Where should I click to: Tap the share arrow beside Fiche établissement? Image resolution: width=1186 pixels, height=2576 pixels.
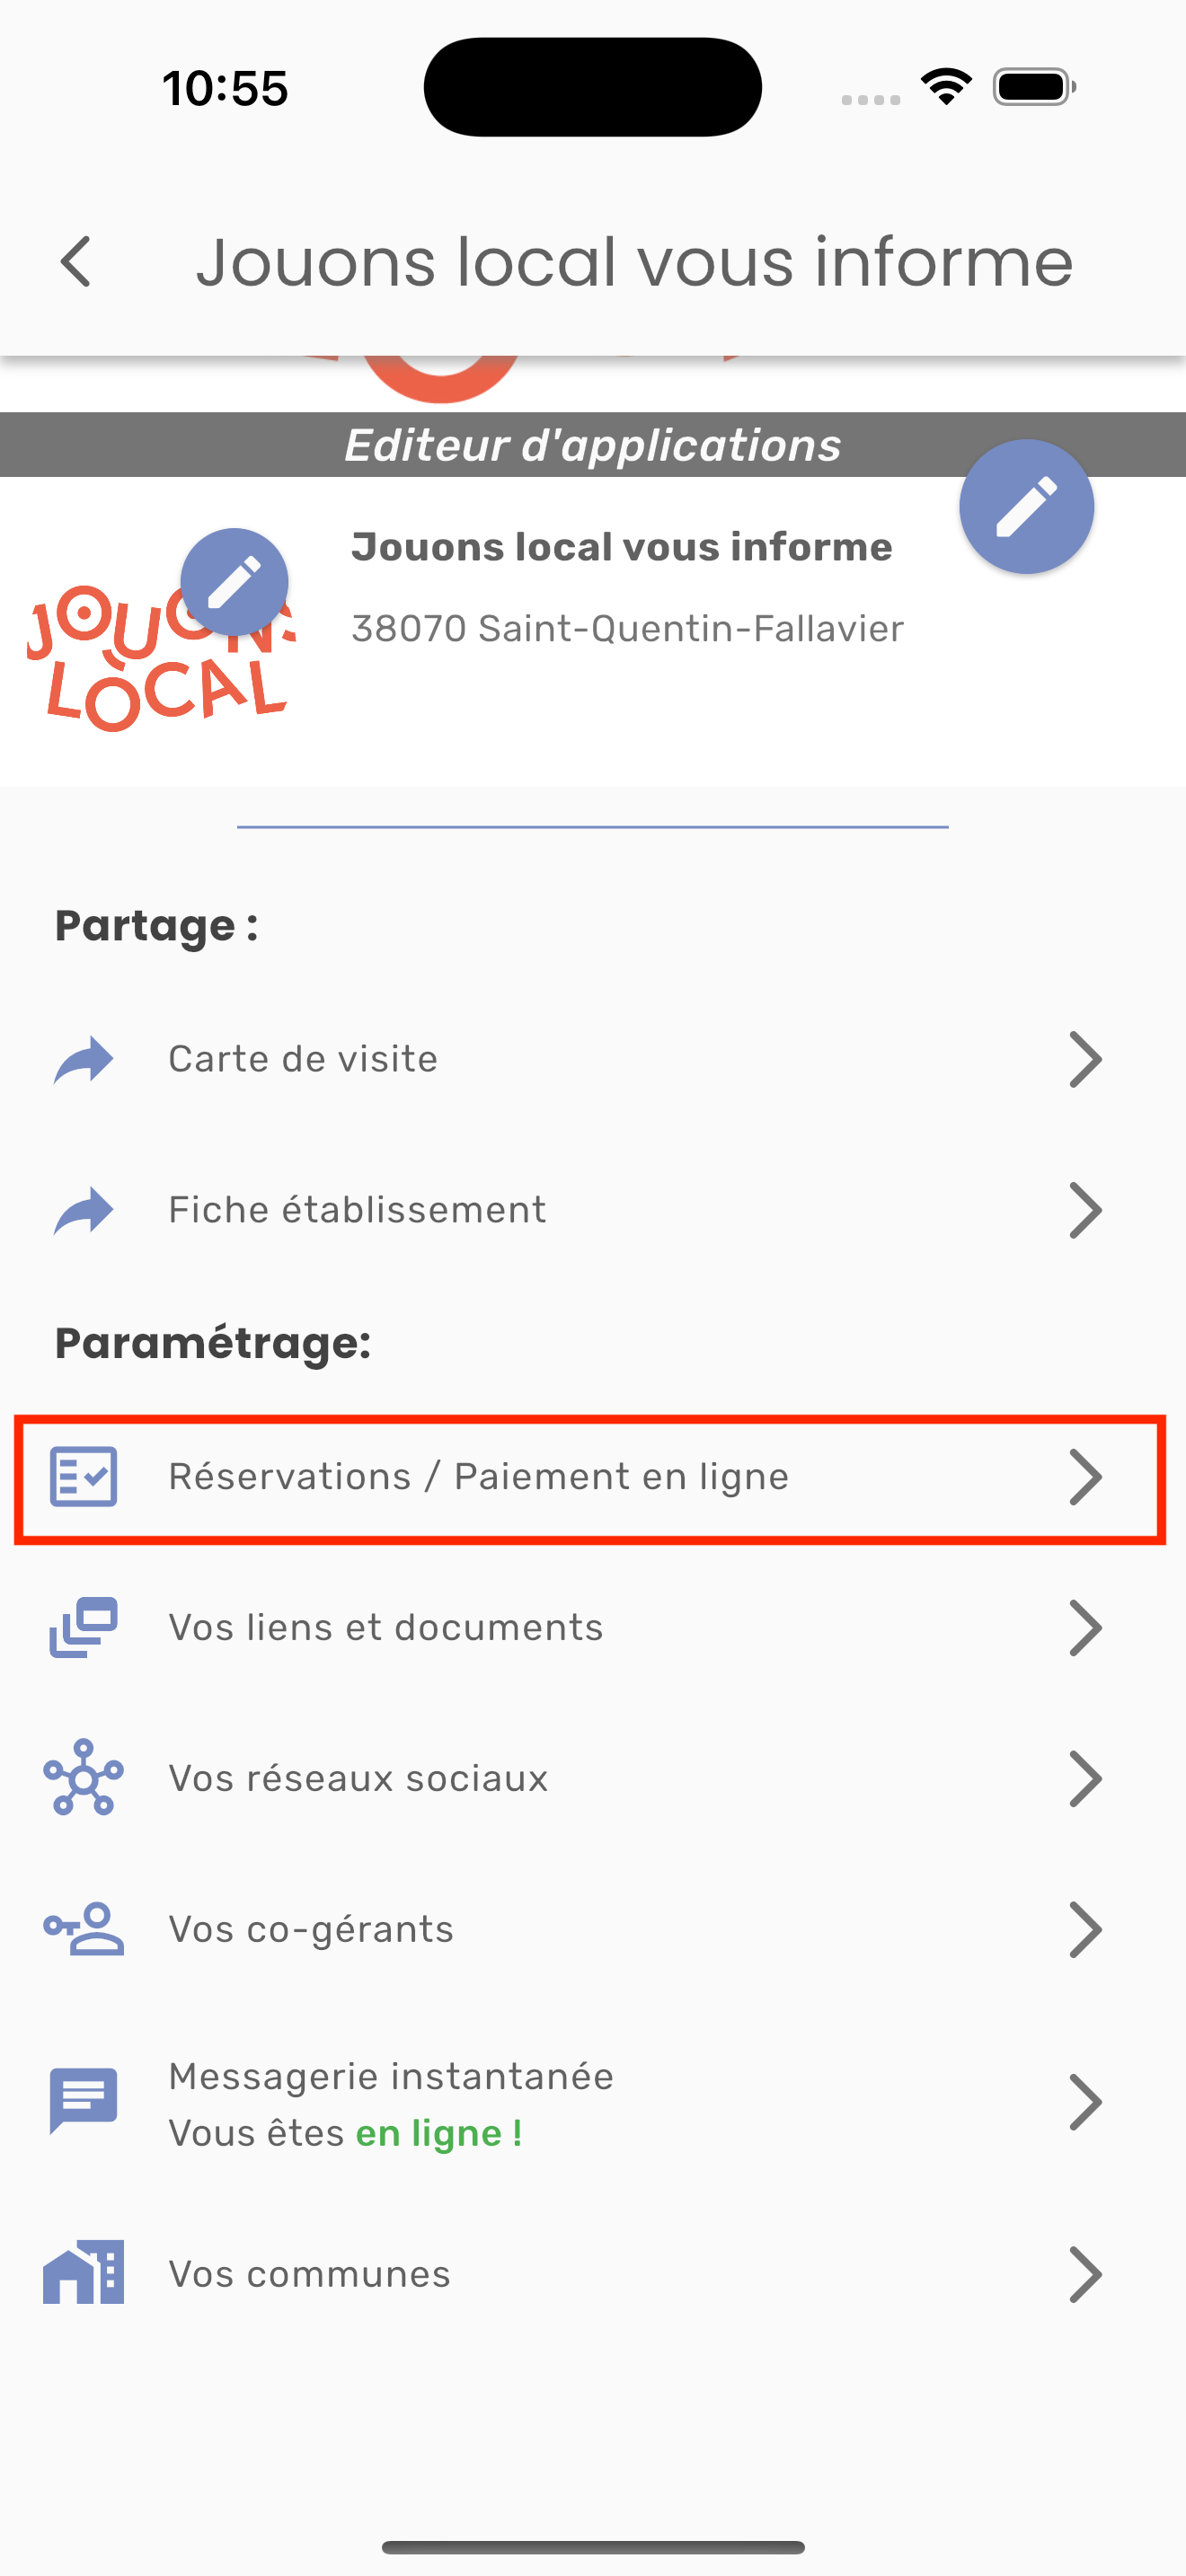(84, 1210)
